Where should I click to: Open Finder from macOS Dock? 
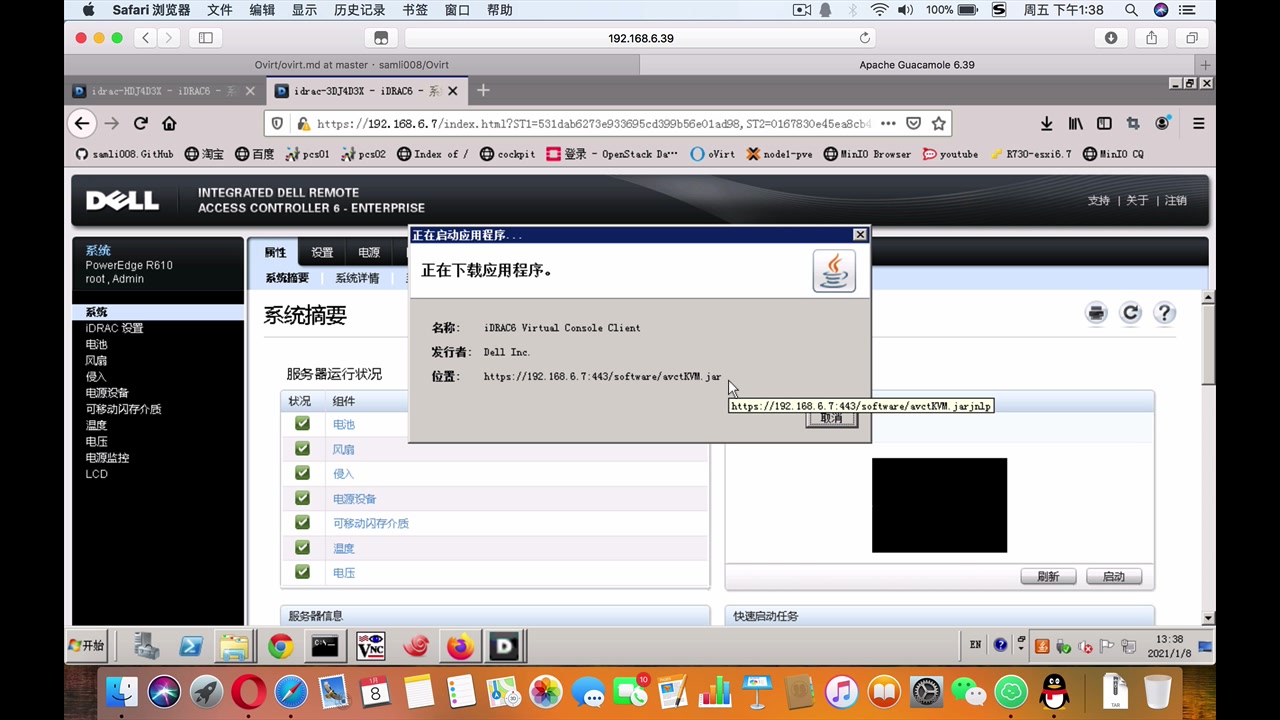(122, 691)
